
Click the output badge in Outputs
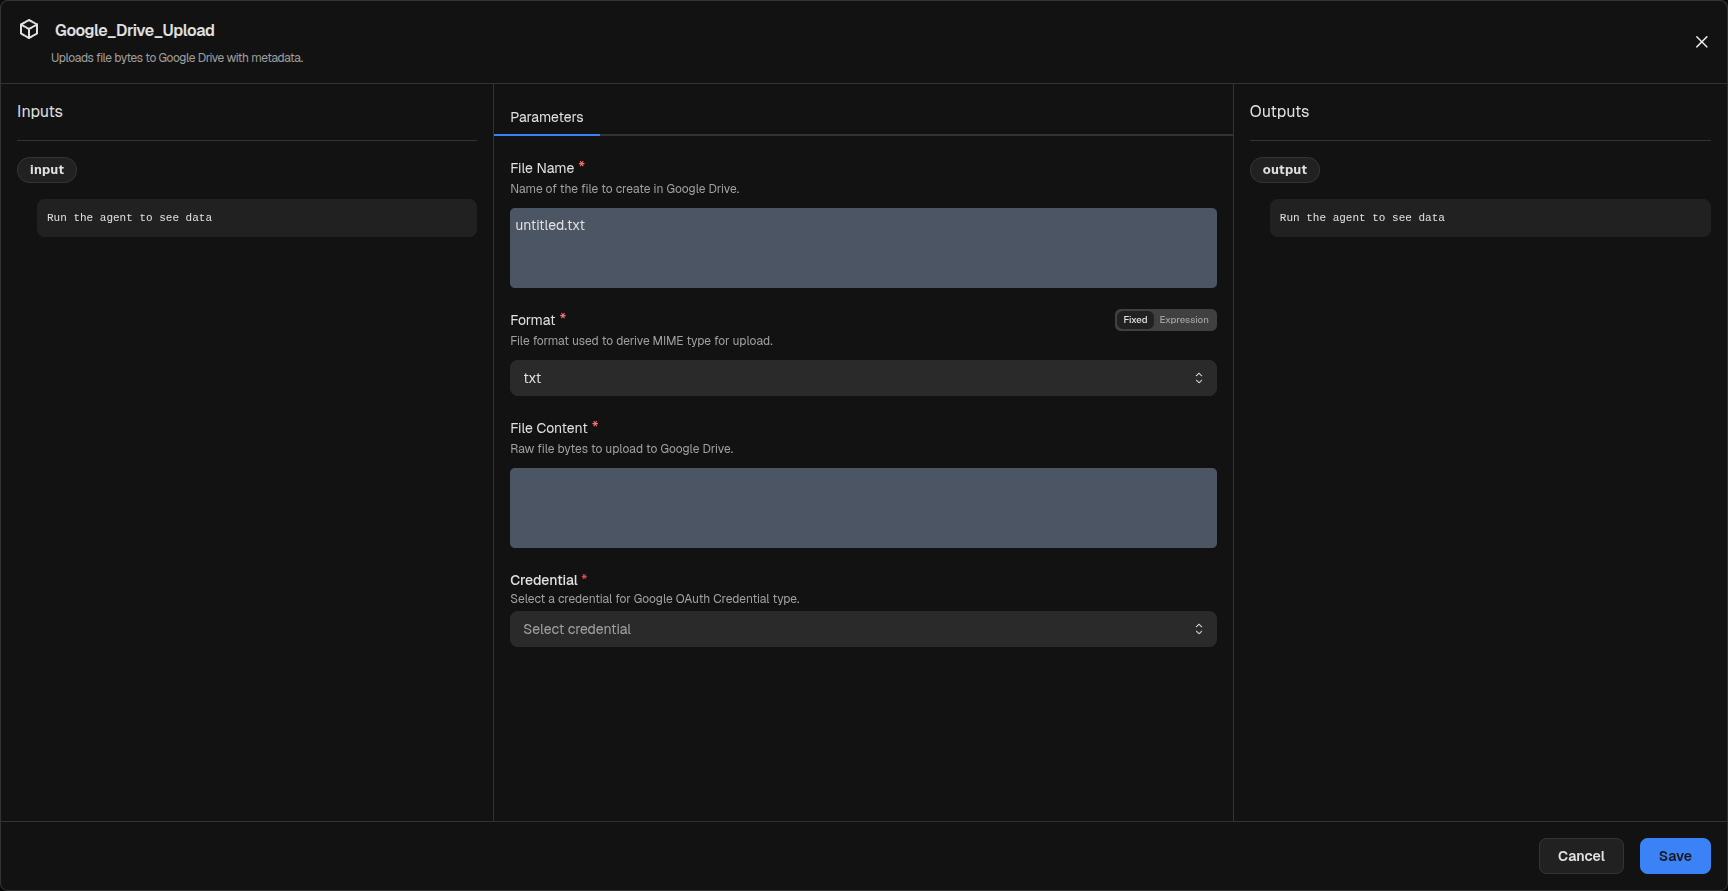1284,170
